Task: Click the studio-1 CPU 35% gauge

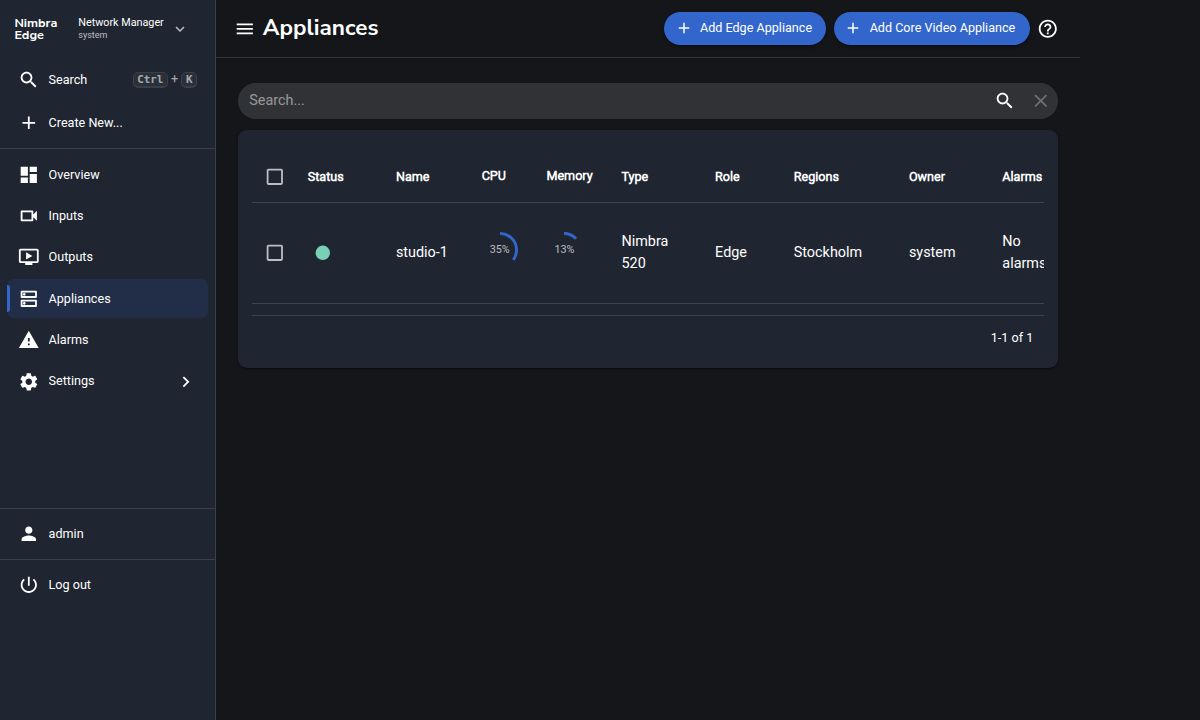Action: [500, 249]
